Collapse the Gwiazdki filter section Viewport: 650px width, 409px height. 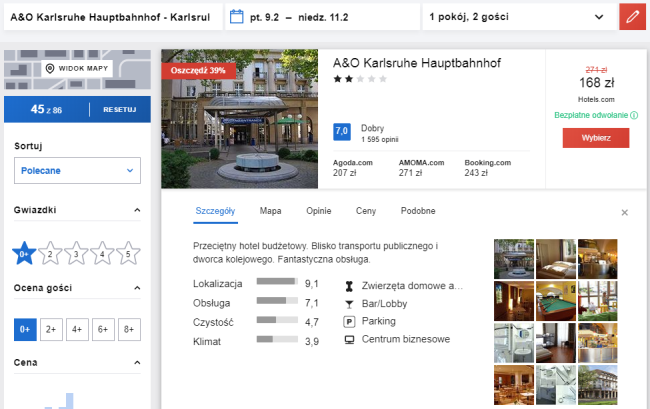pos(137,210)
